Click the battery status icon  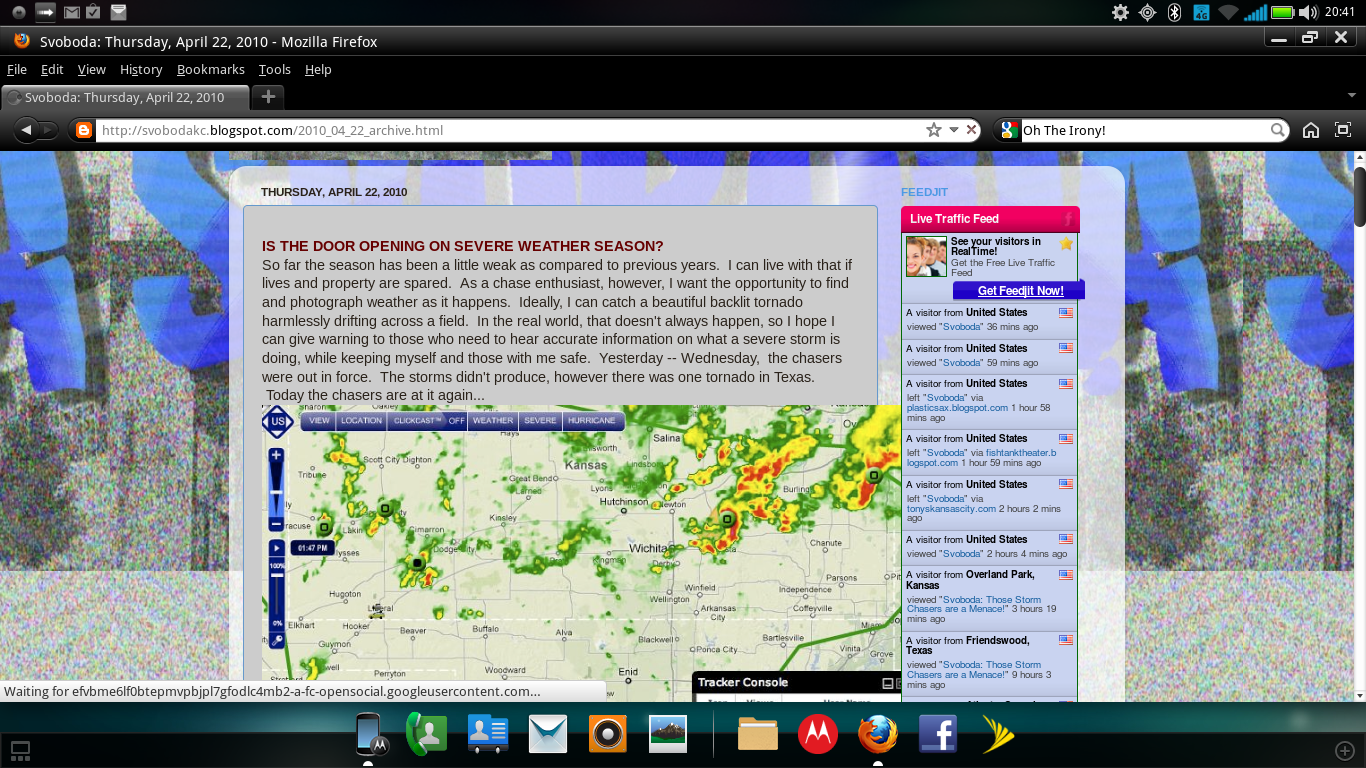coord(1283,12)
